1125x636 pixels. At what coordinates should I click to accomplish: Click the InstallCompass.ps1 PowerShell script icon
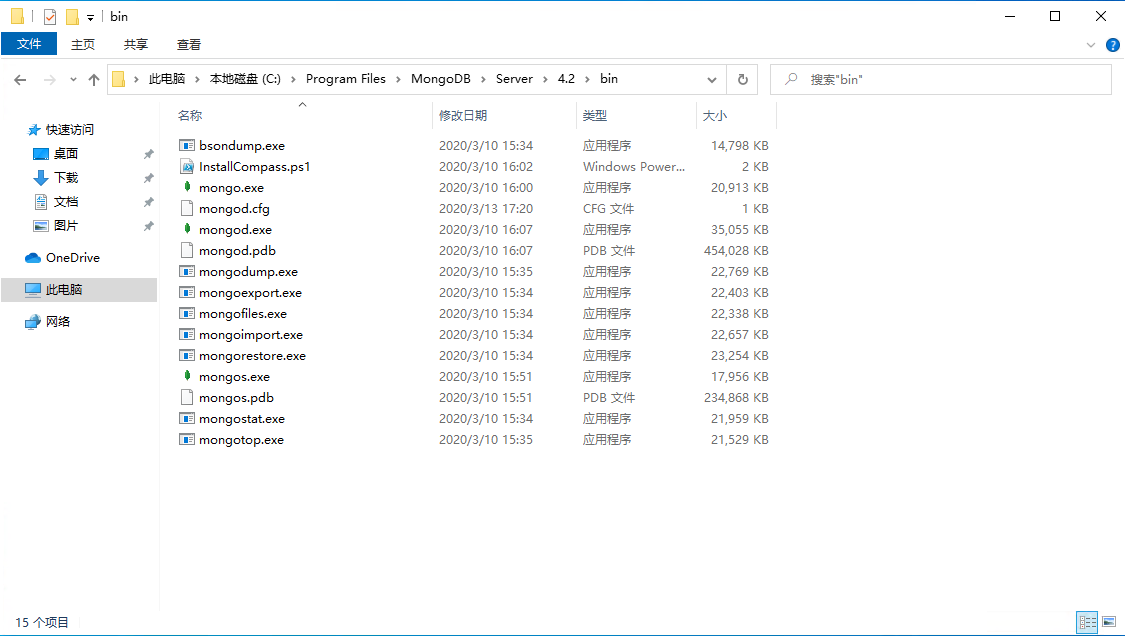pyautogui.click(x=187, y=167)
